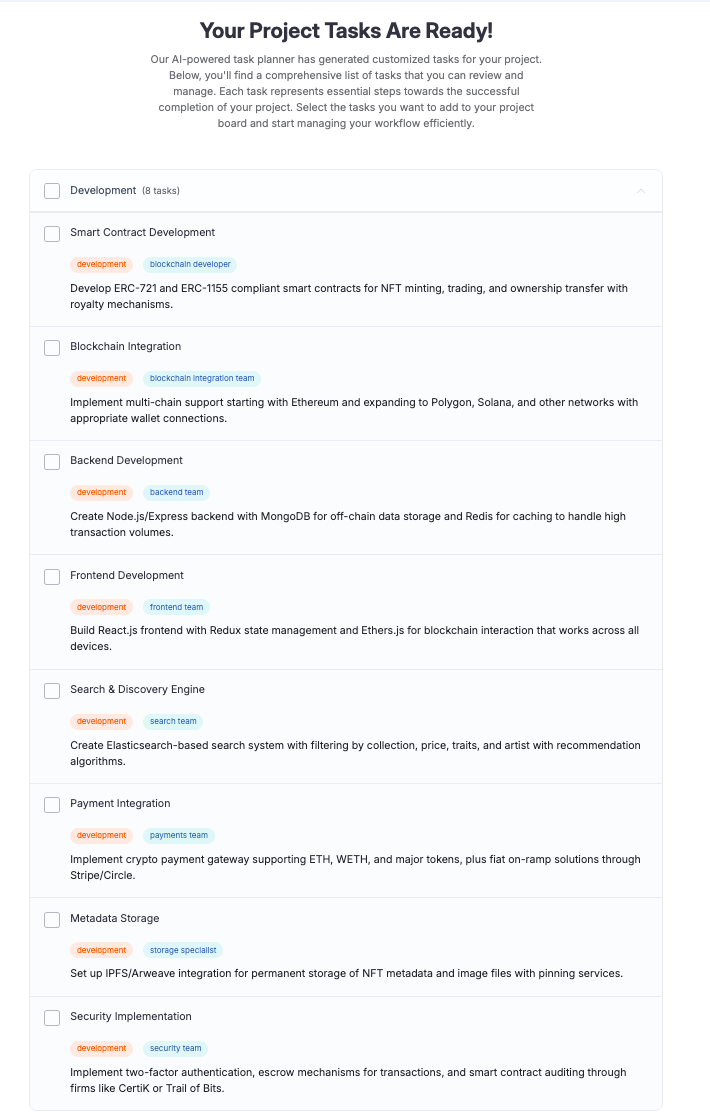Screen dimensions: 710x1114
Task: Check the Frontend Development task box
Action: click(52, 576)
